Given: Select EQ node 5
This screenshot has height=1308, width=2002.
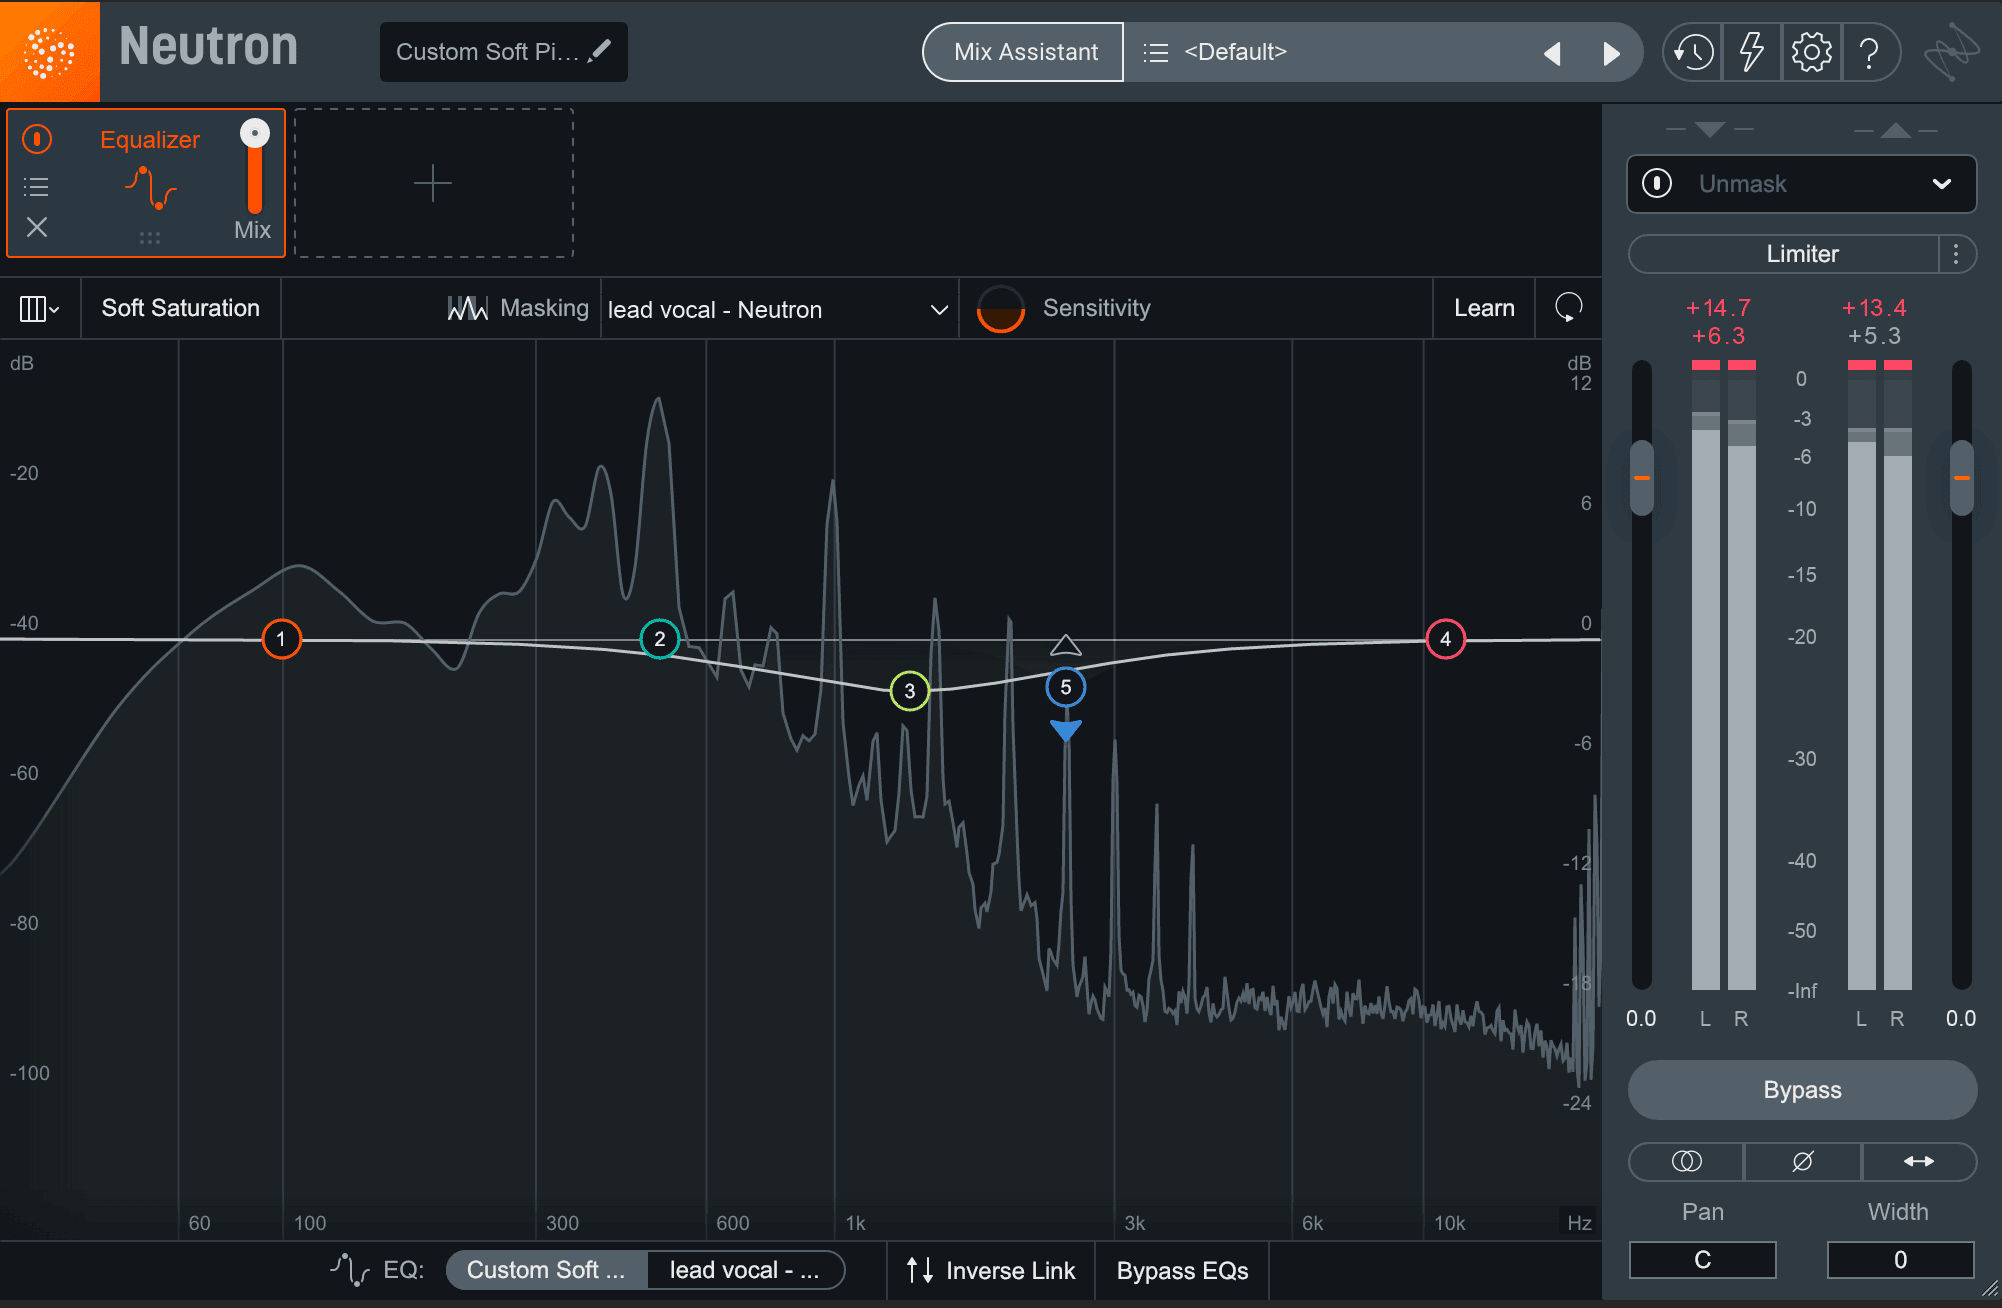Looking at the screenshot, I should pyautogui.click(x=1065, y=687).
